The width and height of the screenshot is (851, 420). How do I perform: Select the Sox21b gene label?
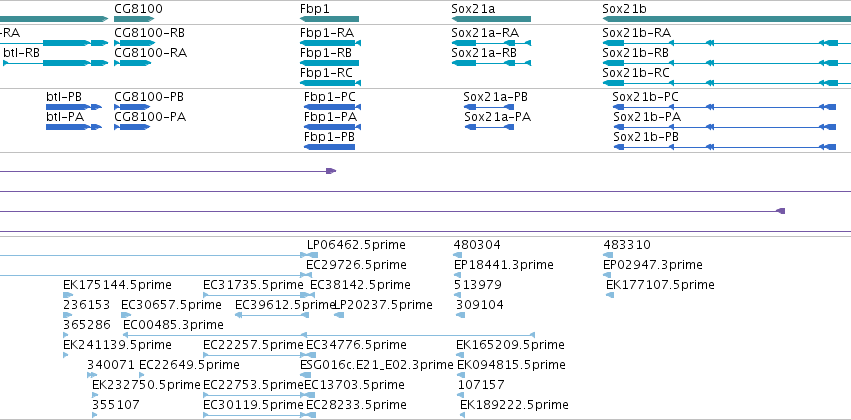[624, 9]
